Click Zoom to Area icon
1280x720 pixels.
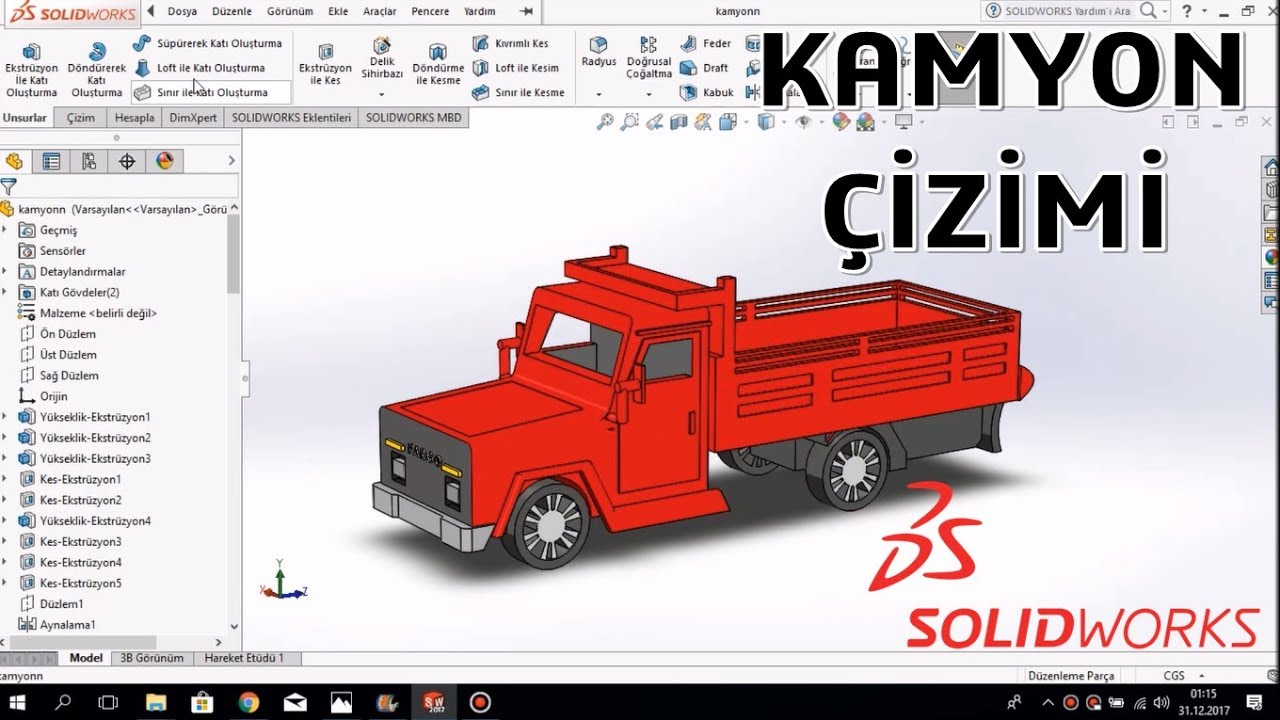(629, 122)
